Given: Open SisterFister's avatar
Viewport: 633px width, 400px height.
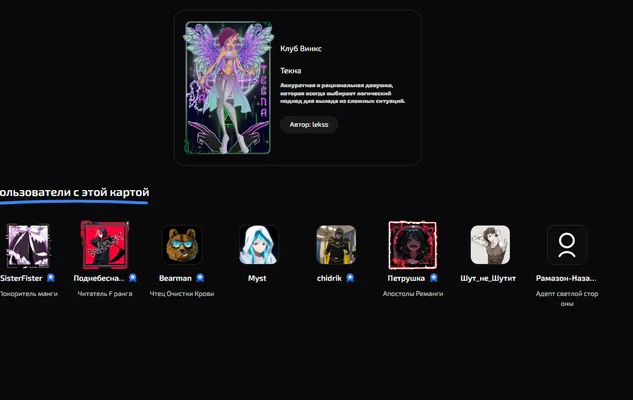Looking at the screenshot, I should [28, 245].
